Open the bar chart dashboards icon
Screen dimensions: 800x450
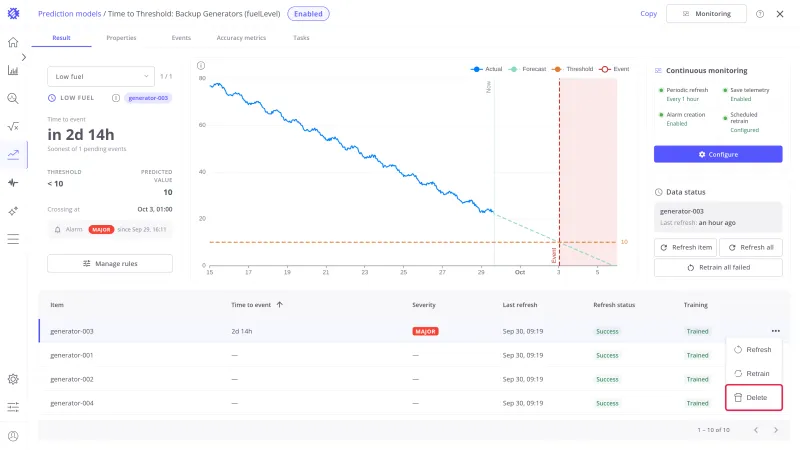coord(13,70)
